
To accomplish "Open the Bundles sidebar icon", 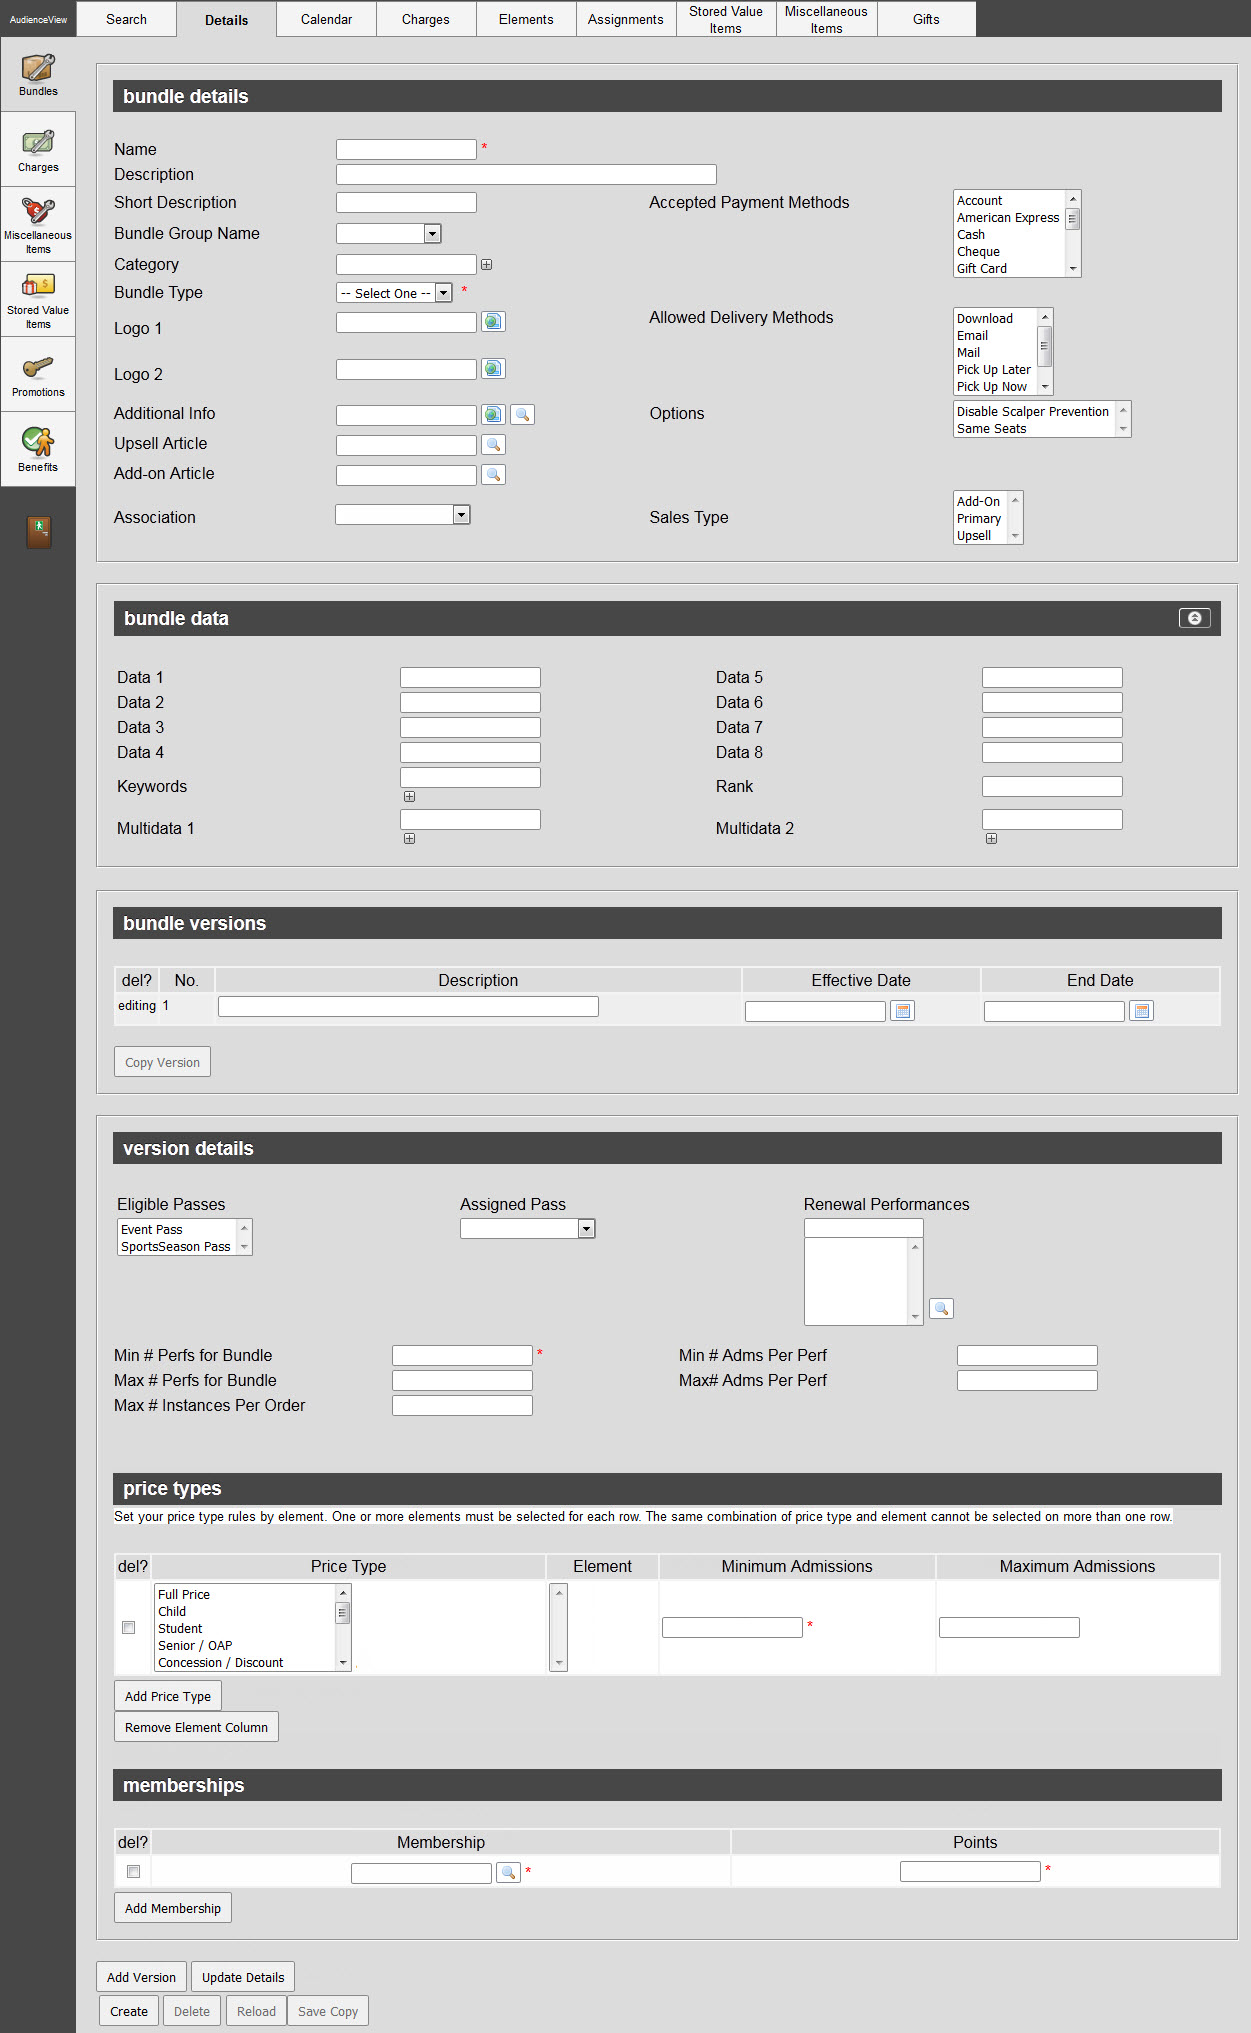I will point(38,74).
